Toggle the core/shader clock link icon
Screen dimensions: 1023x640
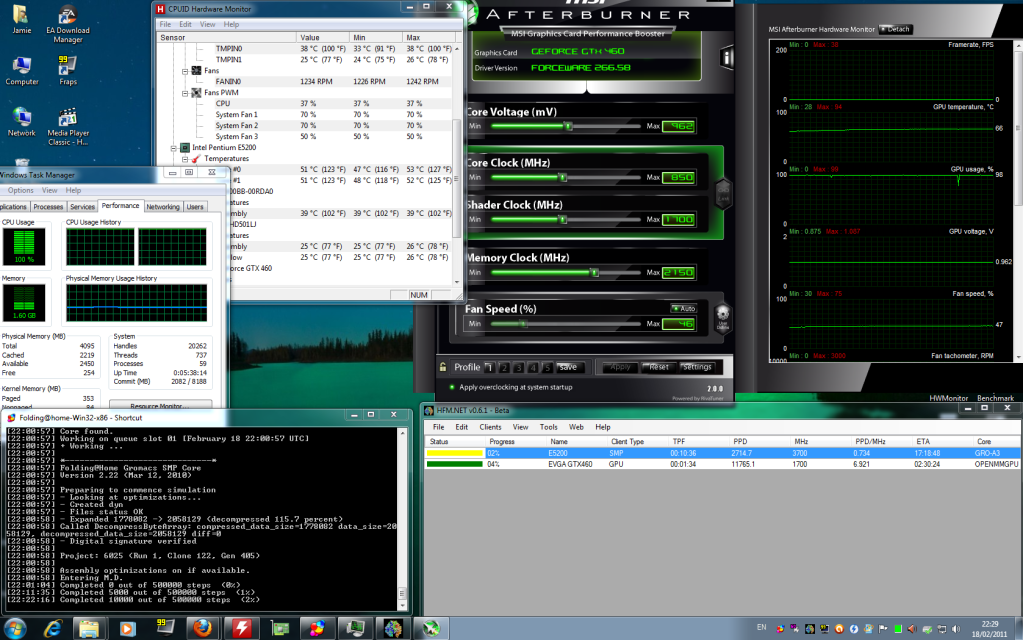[723, 193]
